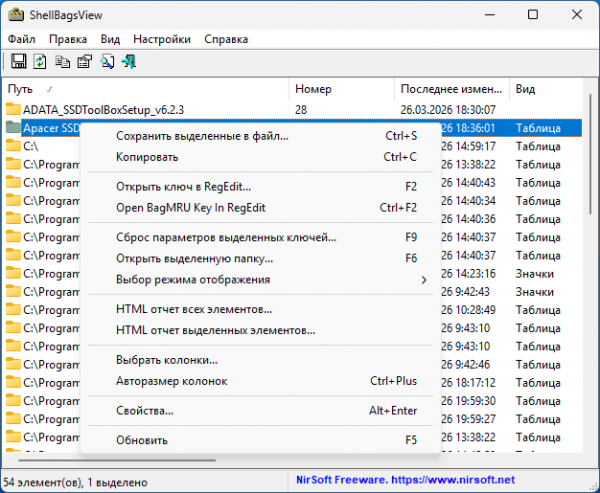
Task: Select HTML отчет выделенных элементов… entry
Action: [x=260, y=330]
